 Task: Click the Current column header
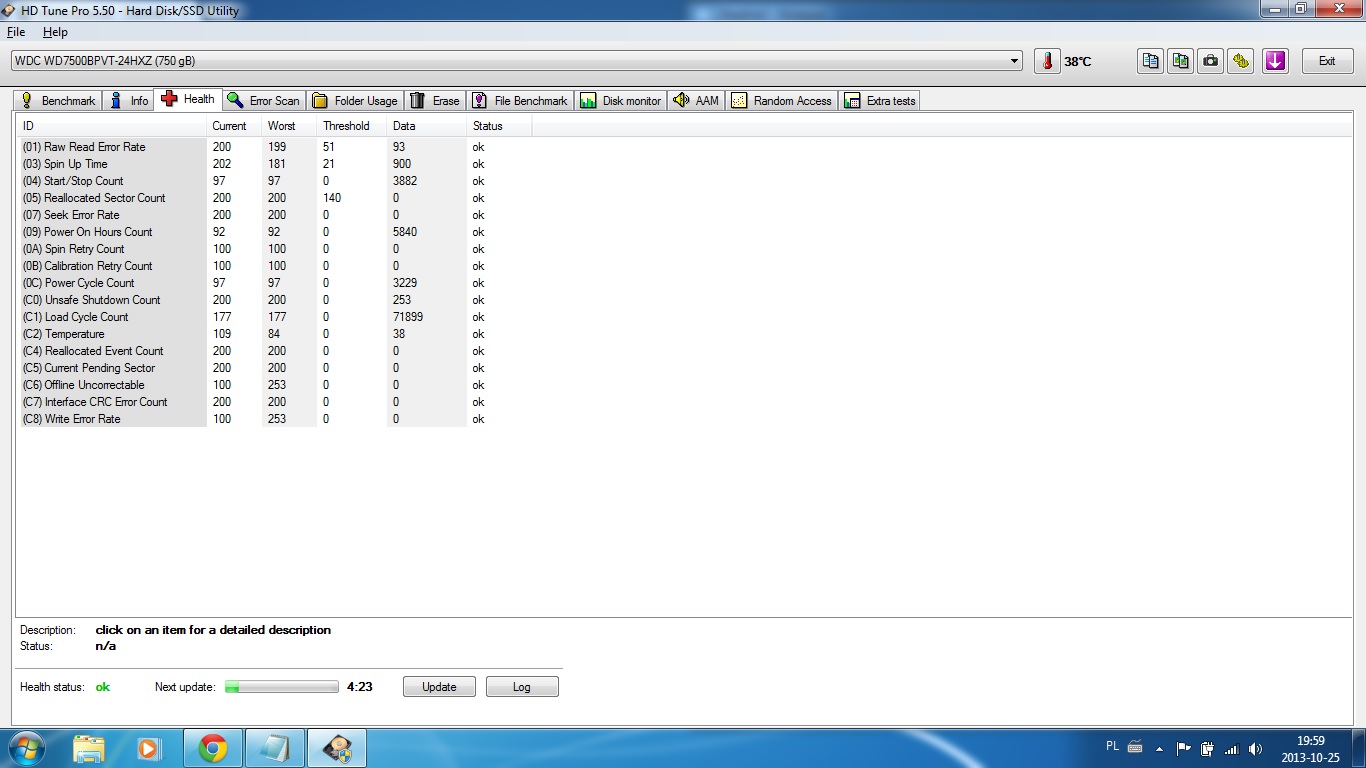point(234,126)
